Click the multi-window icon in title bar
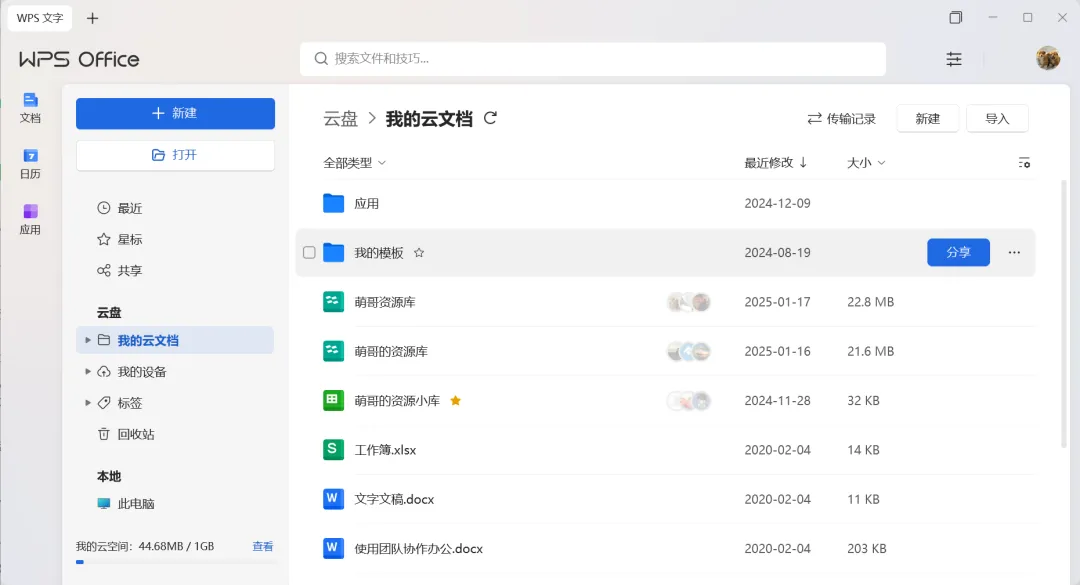Viewport: 1080px width, 585px height. pos(955,17)
